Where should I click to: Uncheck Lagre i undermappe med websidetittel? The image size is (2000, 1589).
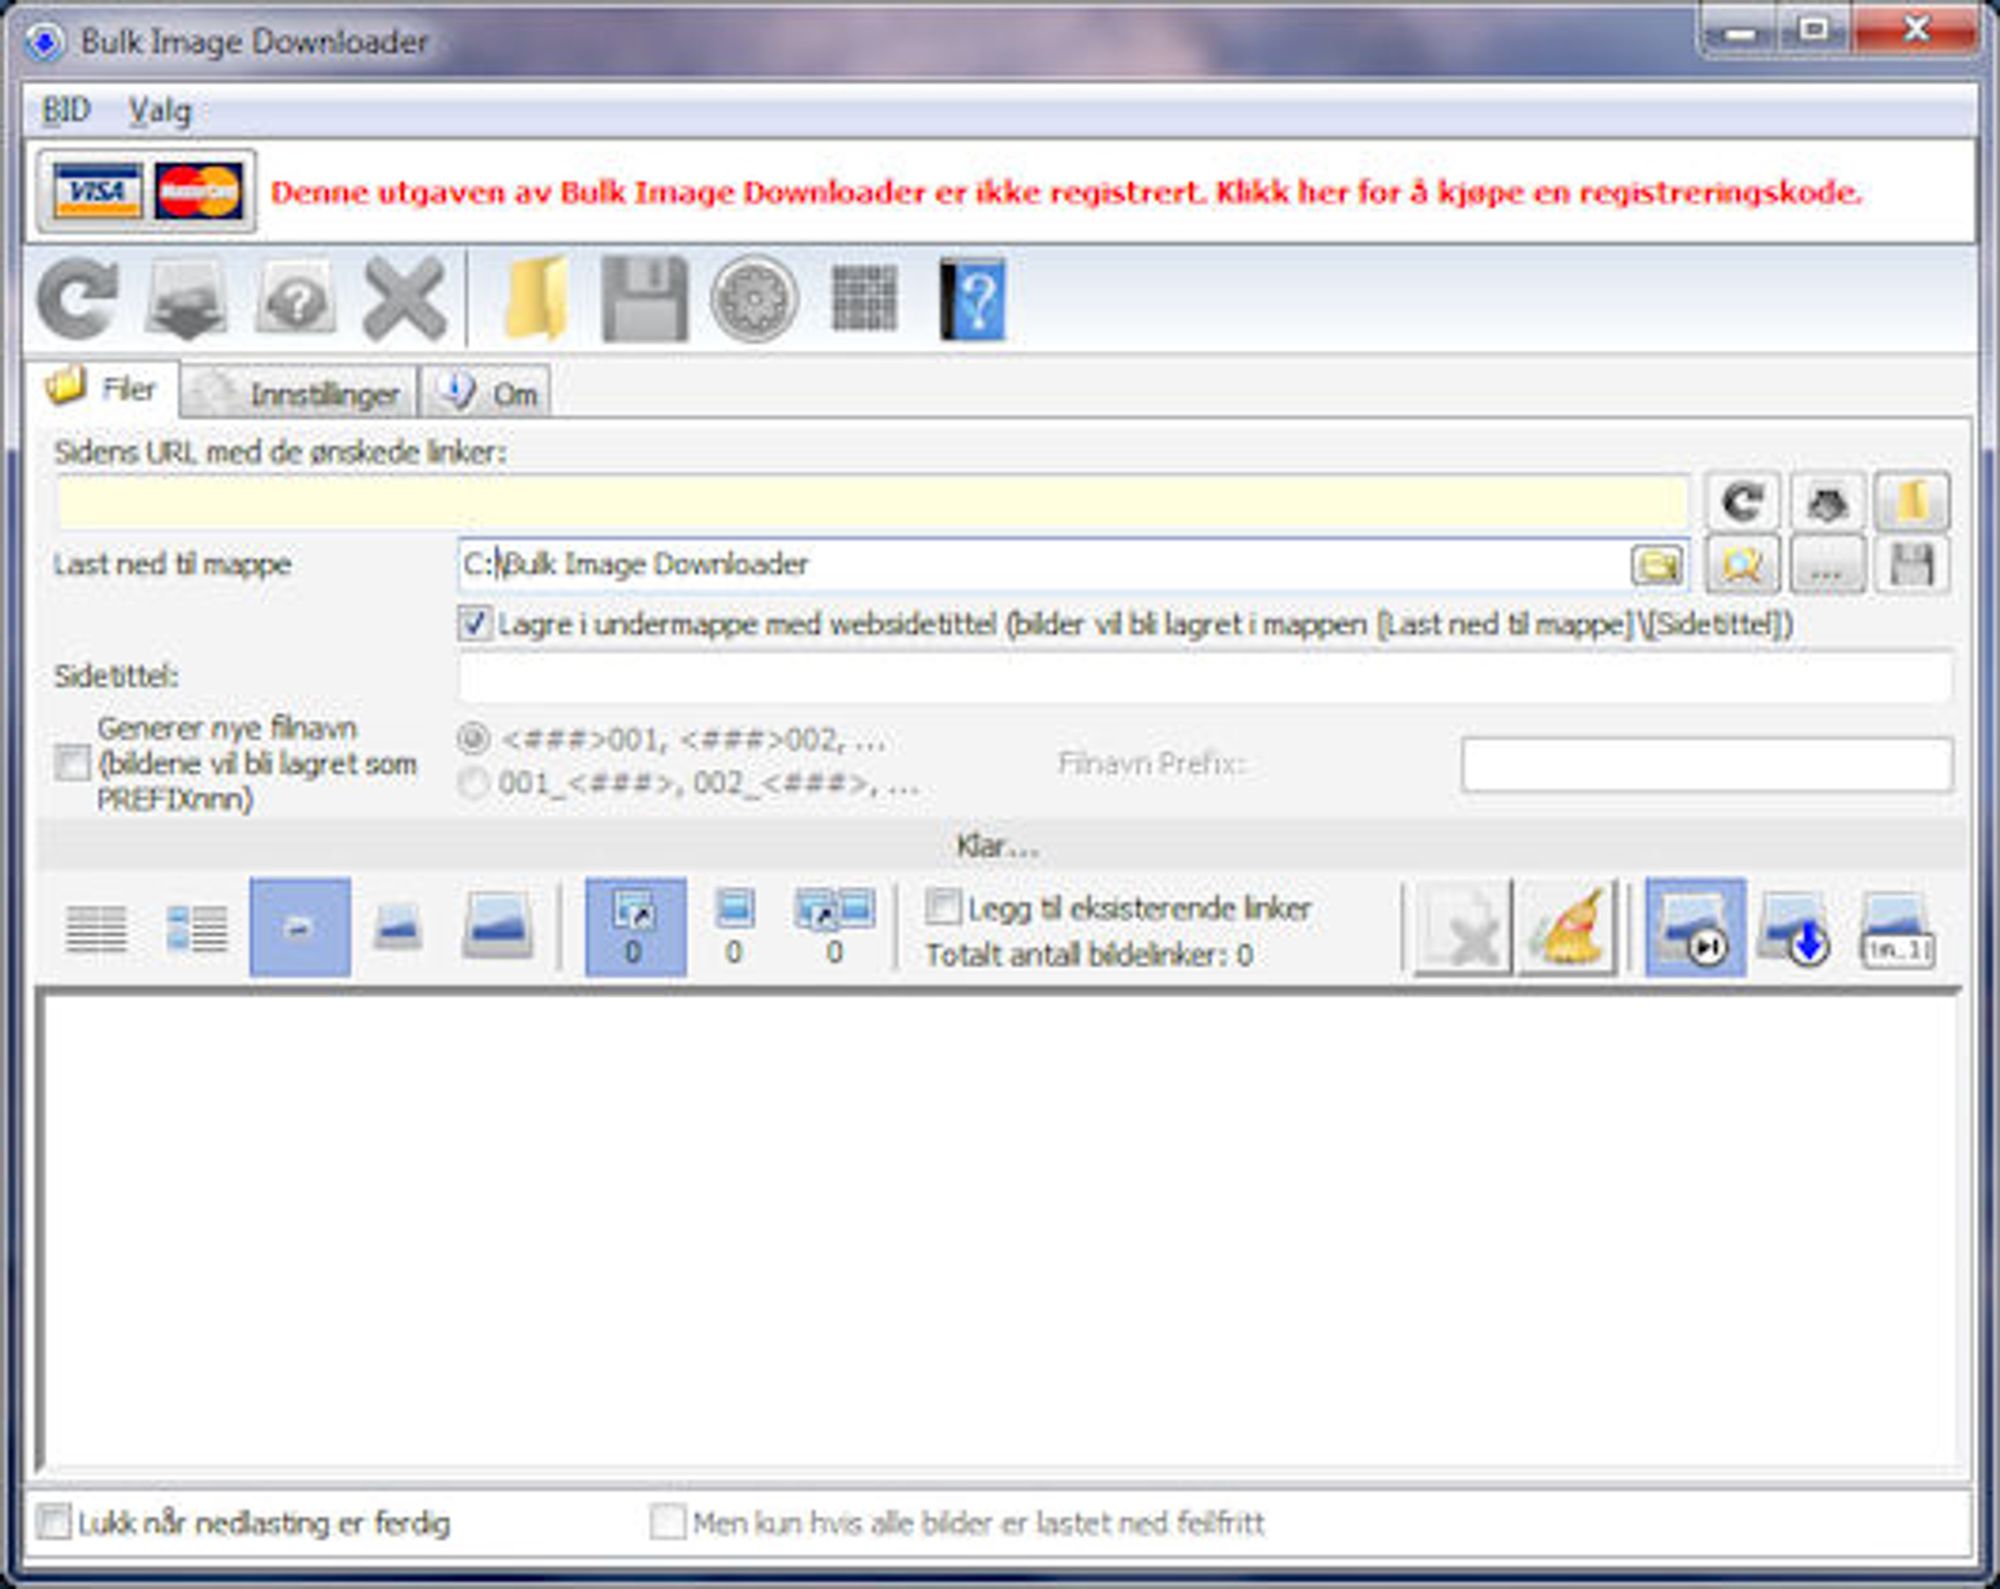[x=473, y=624]
